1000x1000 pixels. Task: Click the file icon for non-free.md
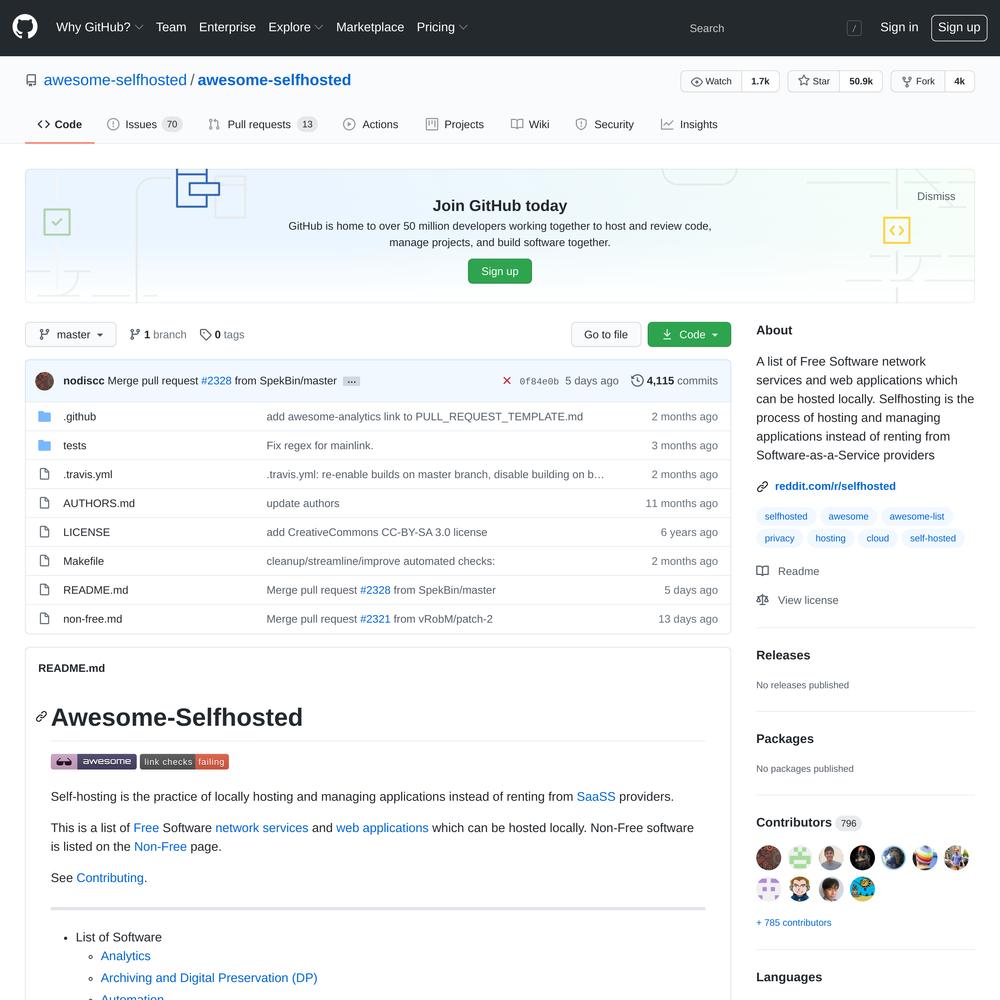click(x=45, y=619)
